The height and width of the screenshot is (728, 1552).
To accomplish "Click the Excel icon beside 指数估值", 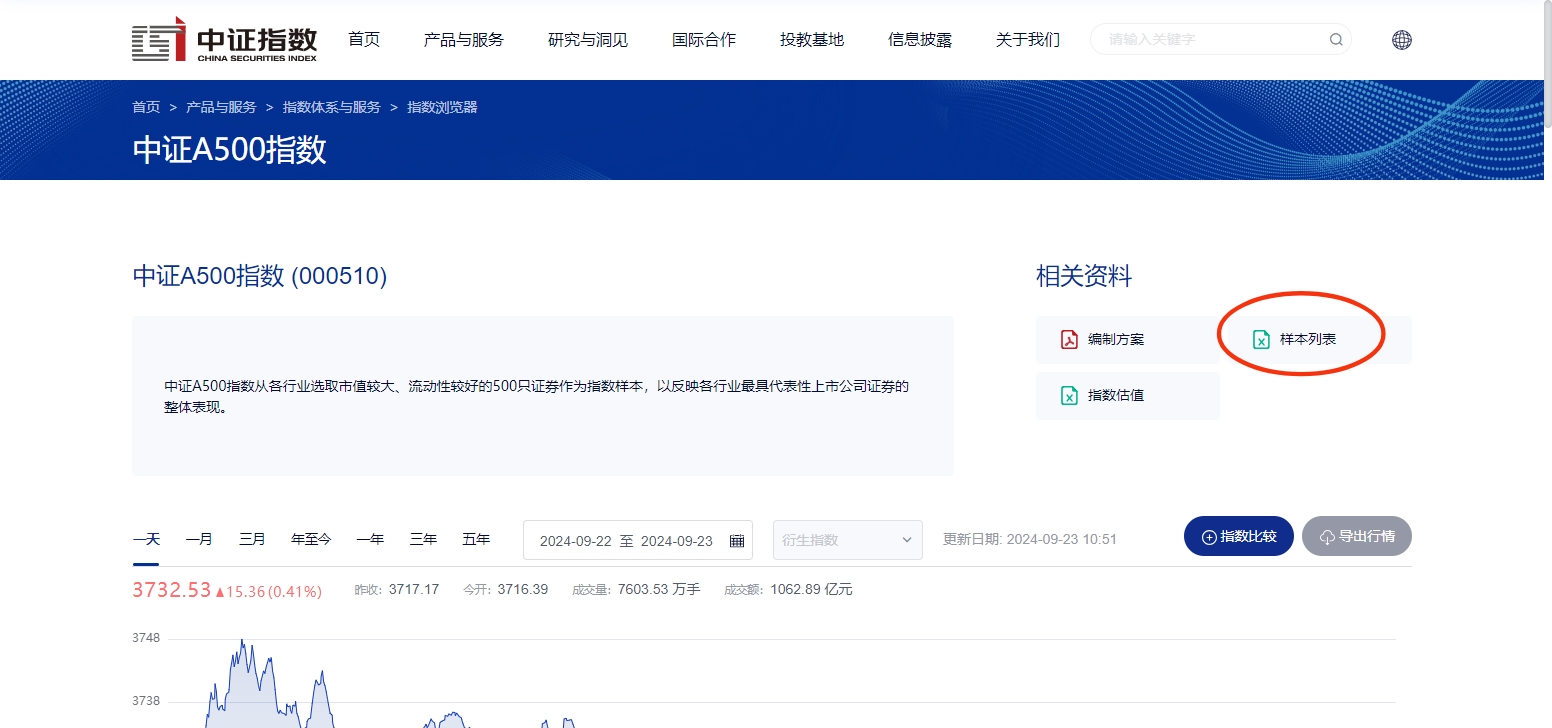I will (x=1069, y=395).
